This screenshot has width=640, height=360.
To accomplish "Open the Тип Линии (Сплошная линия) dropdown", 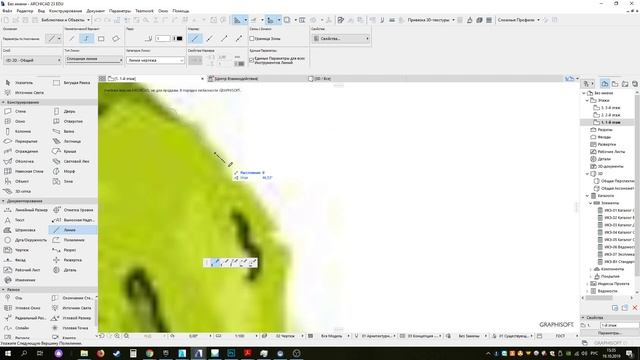I will 93,60.
